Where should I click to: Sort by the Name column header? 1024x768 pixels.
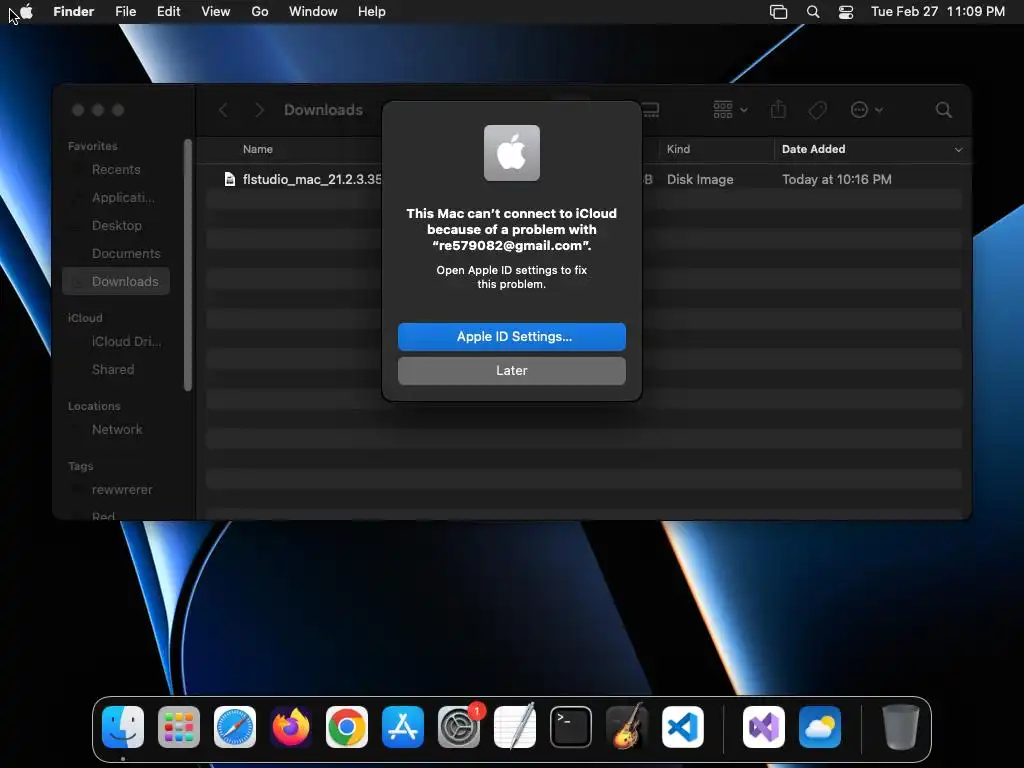click(258, 150)
